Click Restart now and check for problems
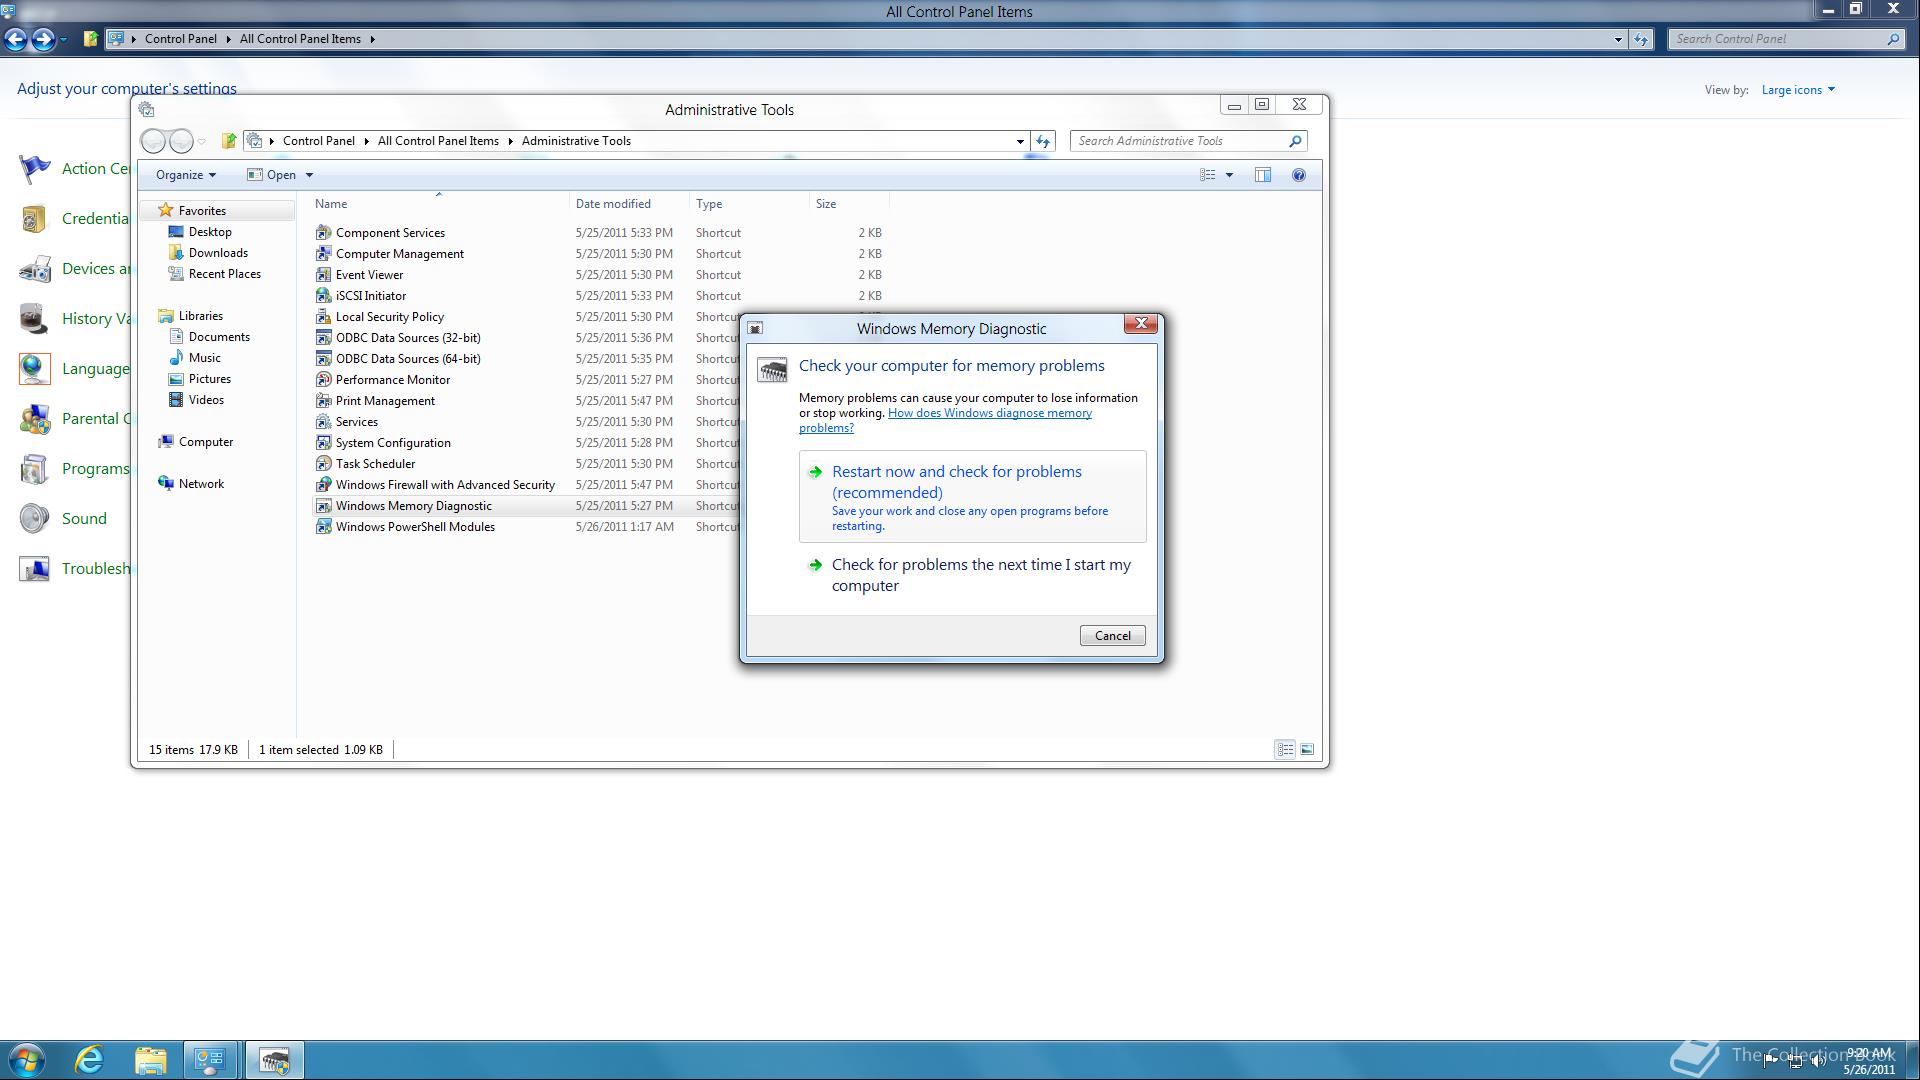This screenshot has width=1920, height=1080. tap(973, 496)
